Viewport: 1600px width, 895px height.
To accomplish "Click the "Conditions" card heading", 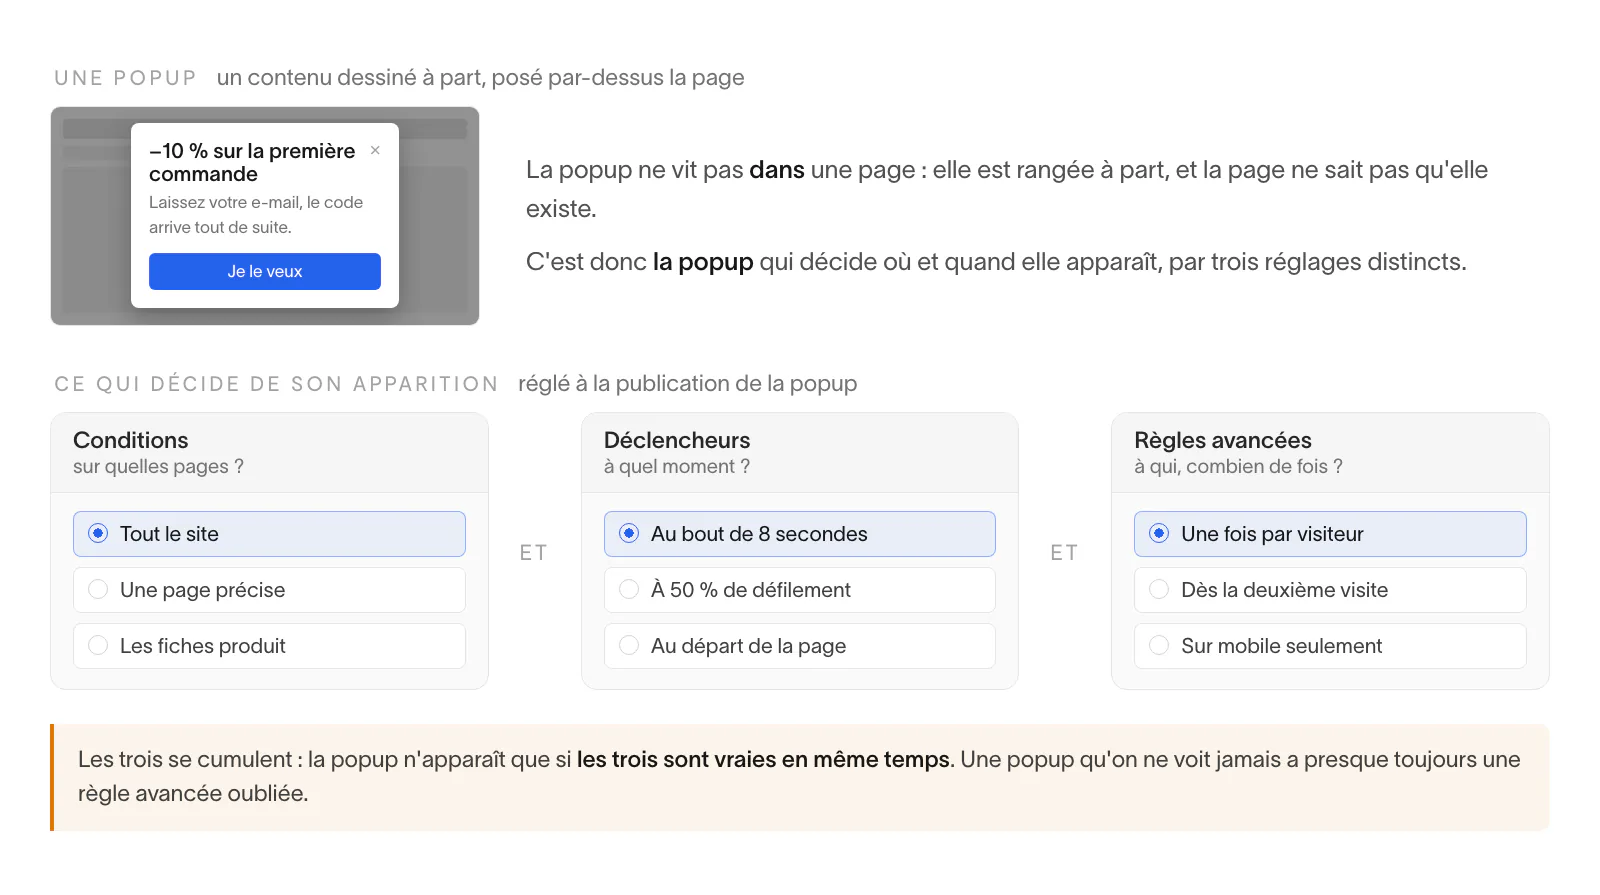I will pyautogui.click(x=131, y=440).
